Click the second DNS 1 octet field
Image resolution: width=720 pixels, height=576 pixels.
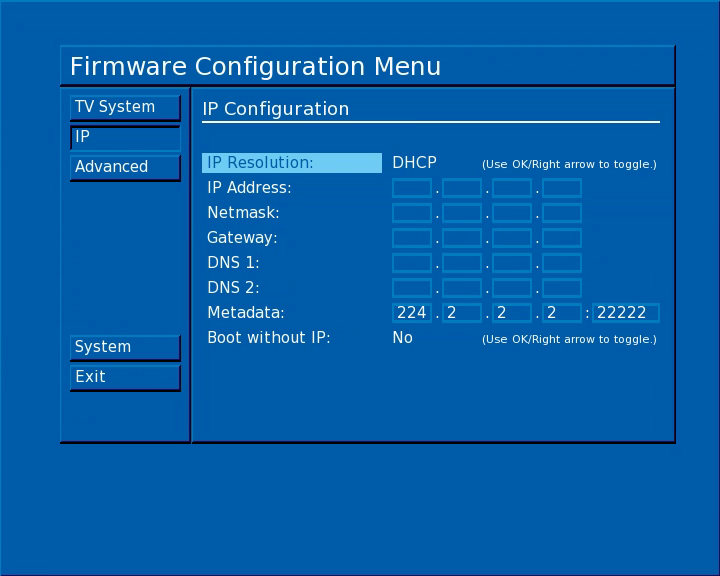(462, 263)
